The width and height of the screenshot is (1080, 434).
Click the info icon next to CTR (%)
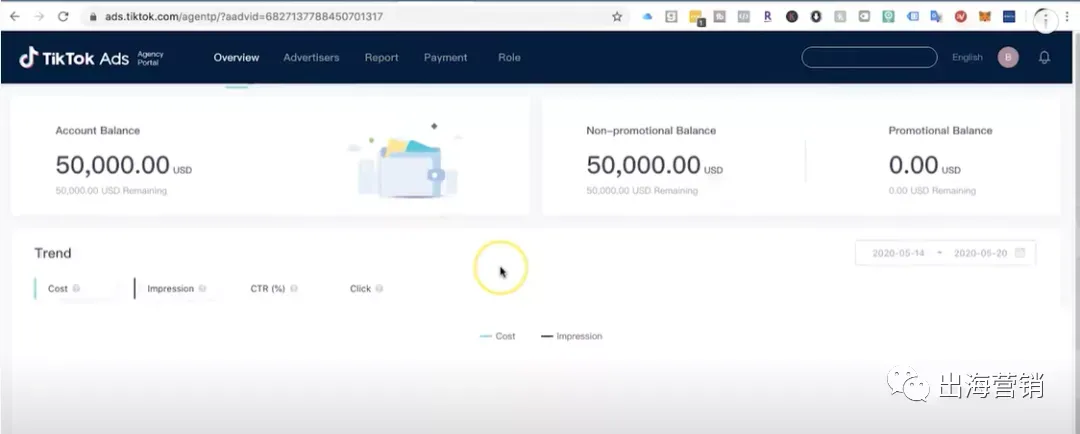tap(293, 289)
